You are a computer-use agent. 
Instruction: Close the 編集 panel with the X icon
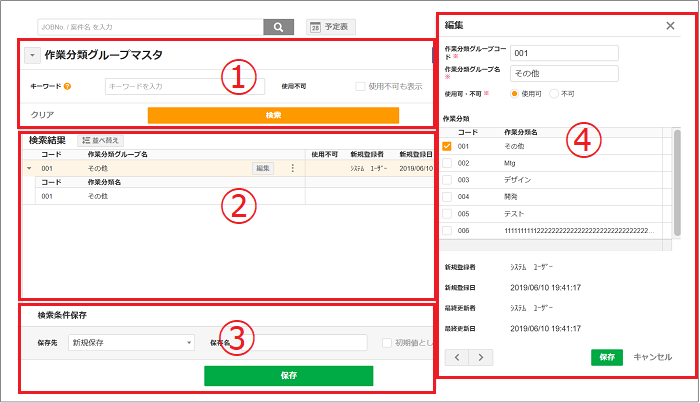670,26
